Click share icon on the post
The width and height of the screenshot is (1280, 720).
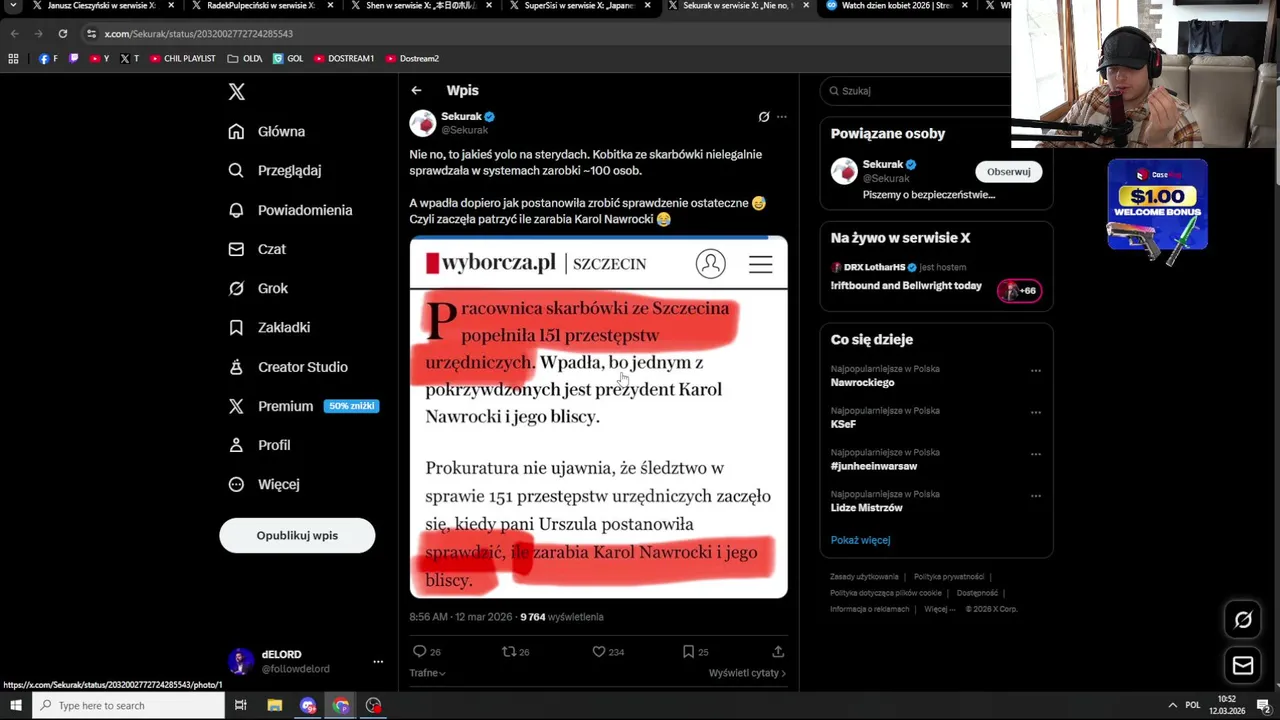pyautogui.click(x=778, y=651)
